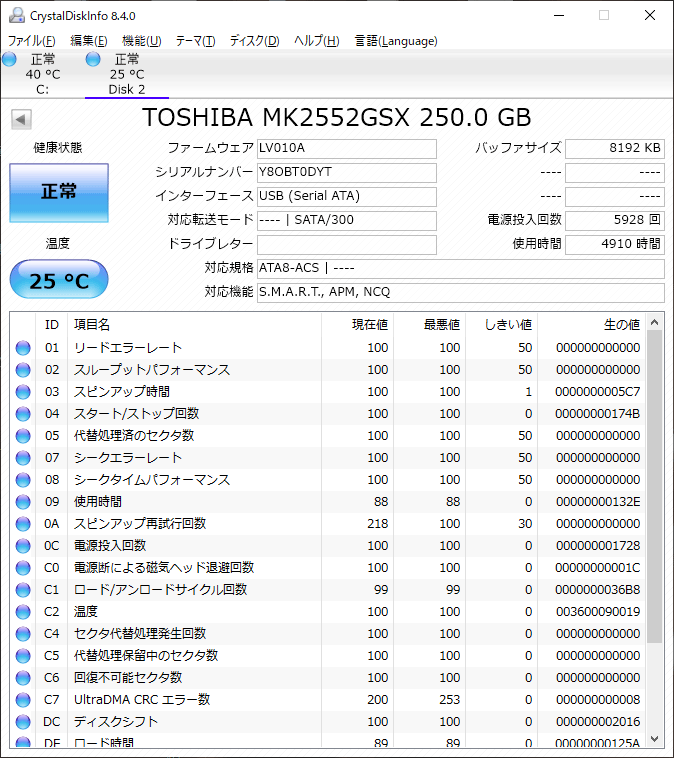Click the empty drive letter field
Image resolution: width=674 pixels, height=758 pixels.
click(x=347, y=245)
